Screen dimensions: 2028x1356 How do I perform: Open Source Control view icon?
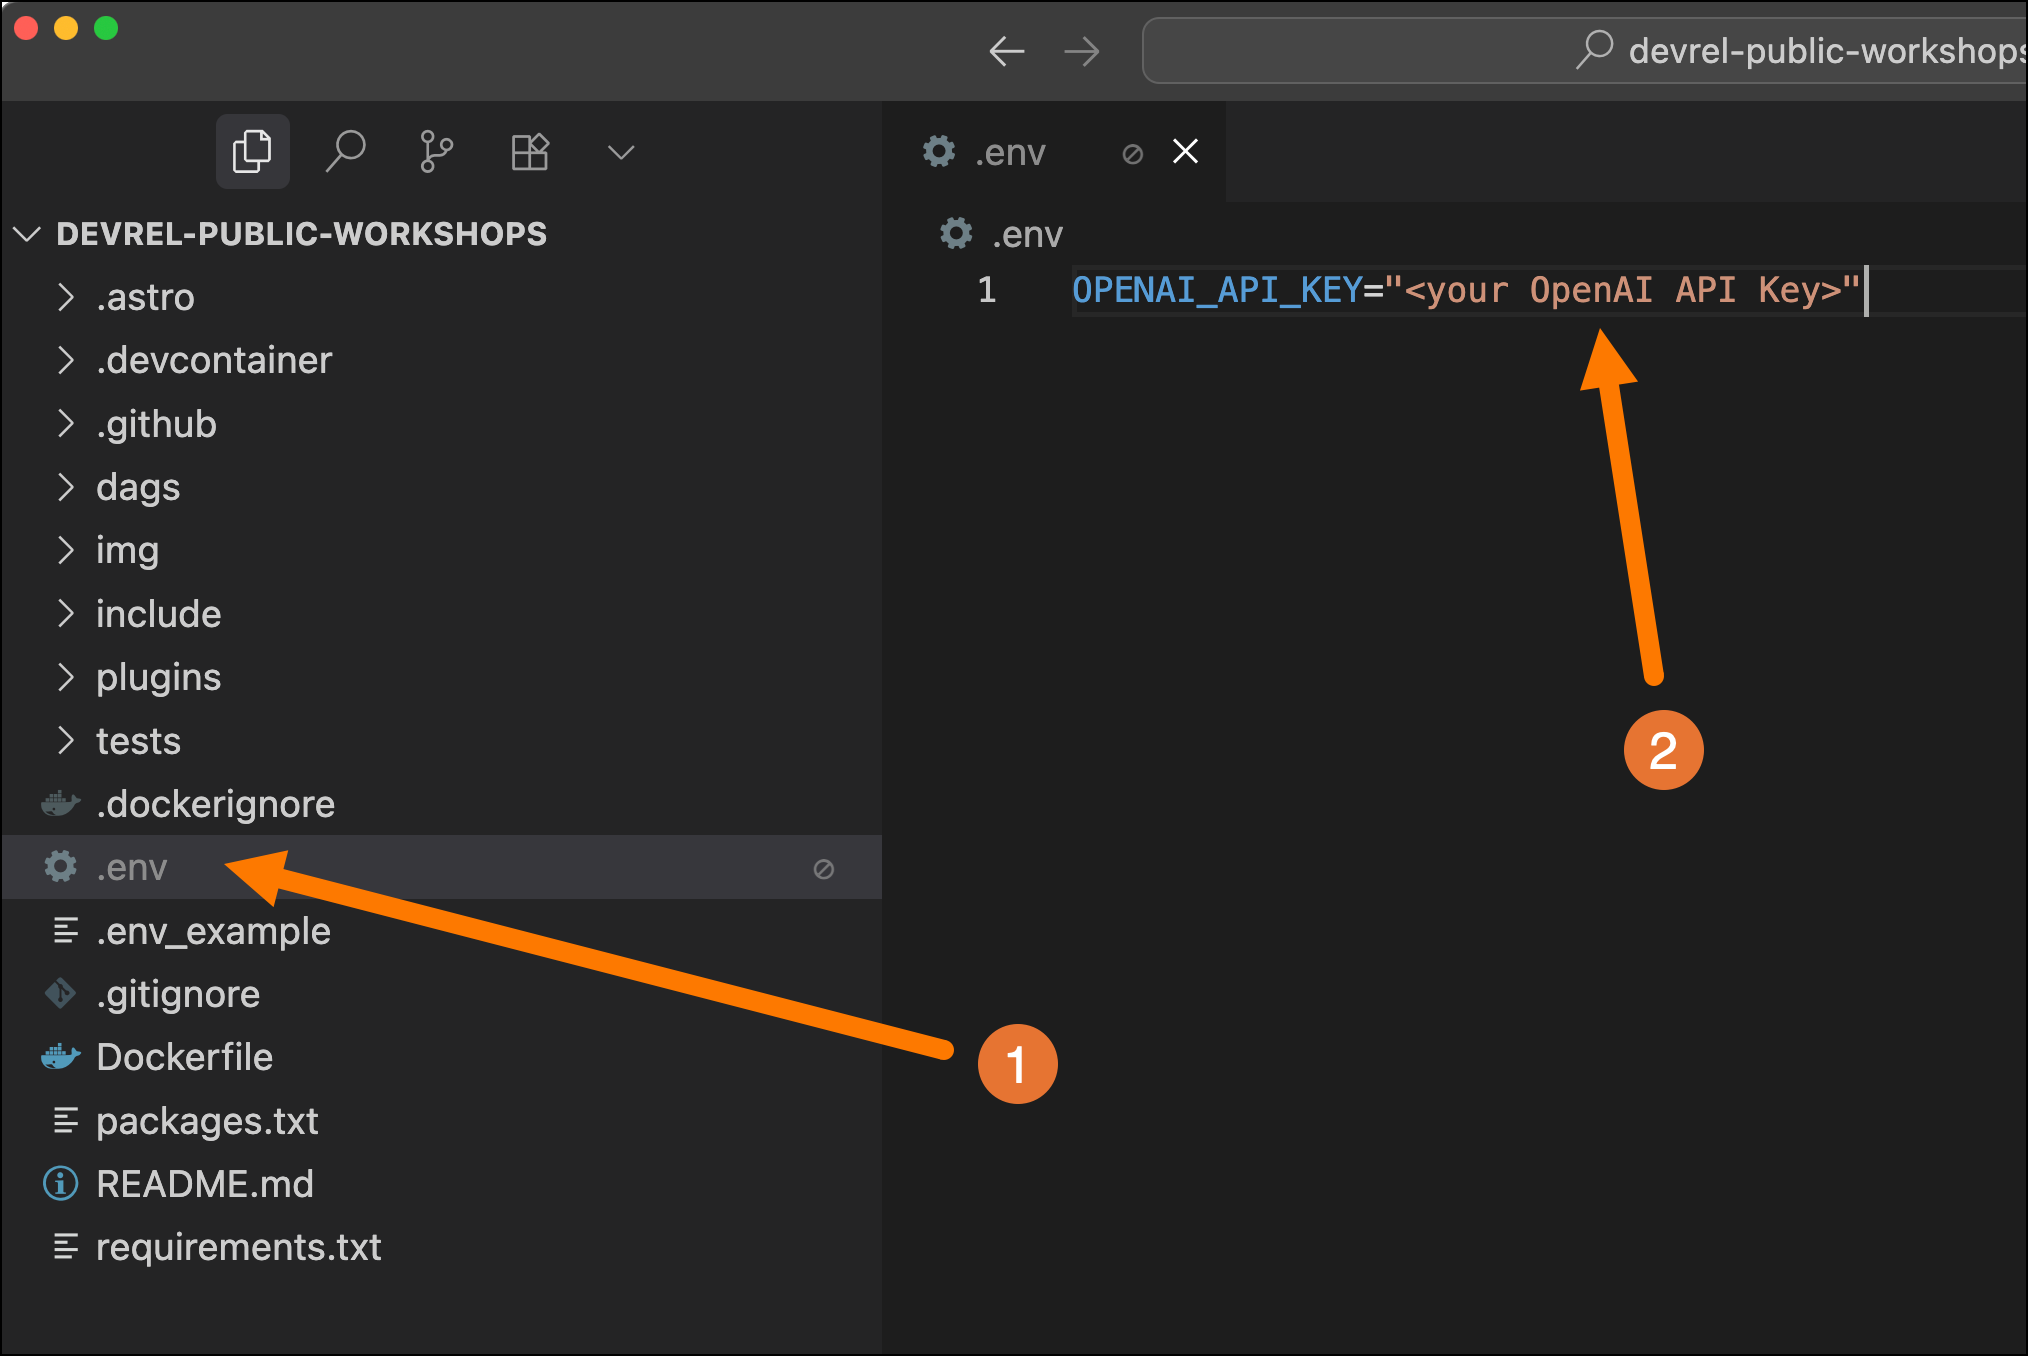pos(434,151)
